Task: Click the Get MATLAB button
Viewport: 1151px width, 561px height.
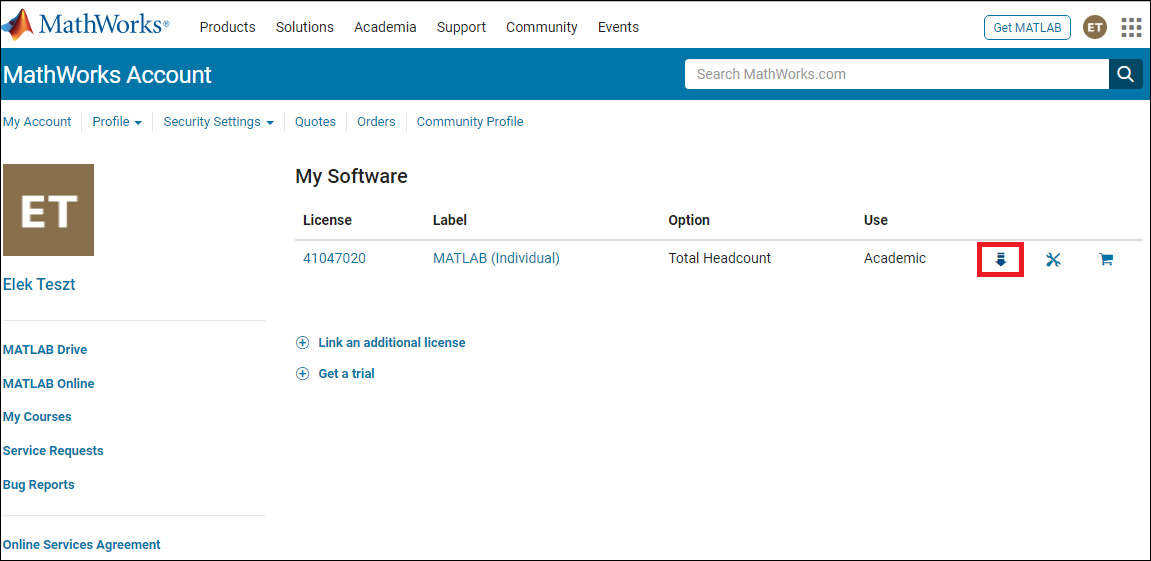Action: (x=1027, y=28)
